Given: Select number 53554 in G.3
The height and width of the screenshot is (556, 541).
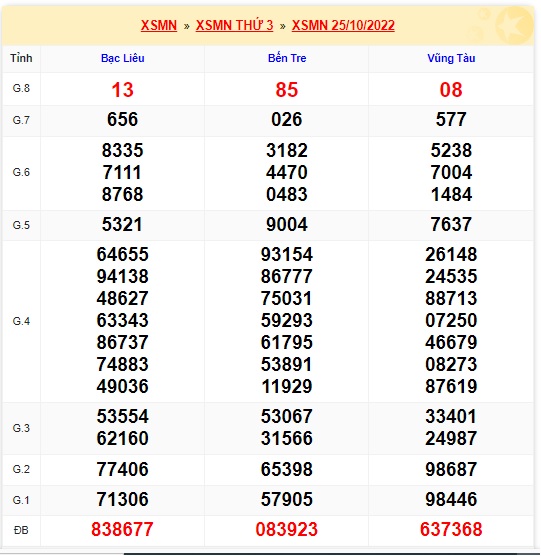Looking at the screenshot, I should tap(123, 416).
